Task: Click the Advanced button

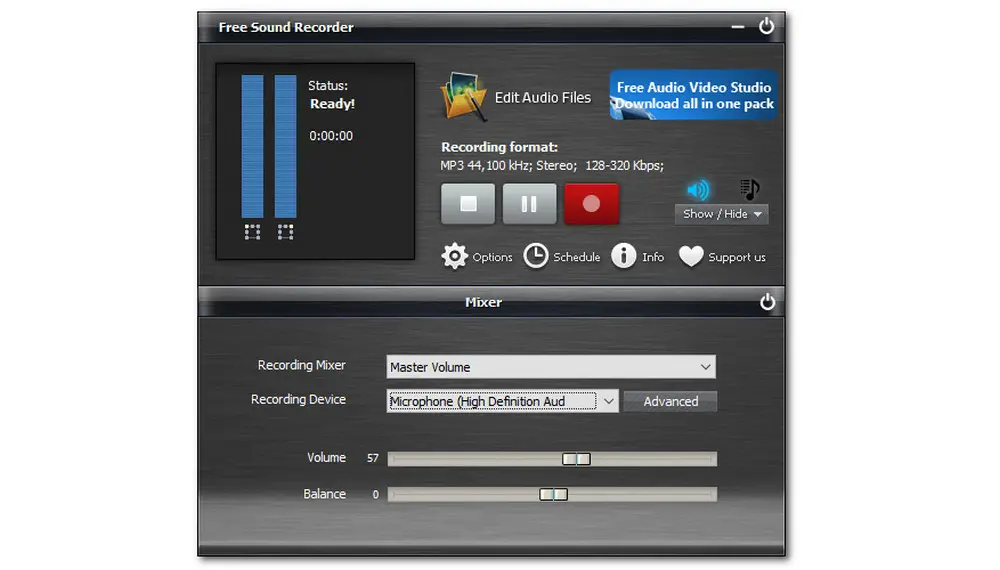Action: pyautogui.click(x=670, y=401)
